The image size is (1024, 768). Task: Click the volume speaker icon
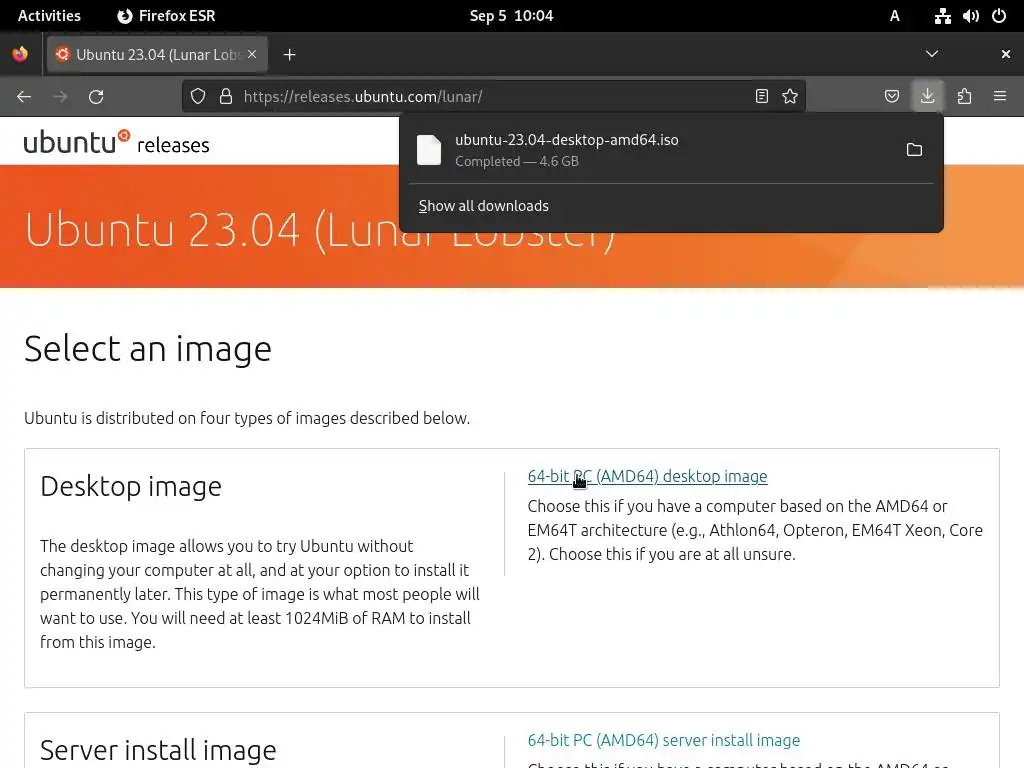tap(970, 16)
